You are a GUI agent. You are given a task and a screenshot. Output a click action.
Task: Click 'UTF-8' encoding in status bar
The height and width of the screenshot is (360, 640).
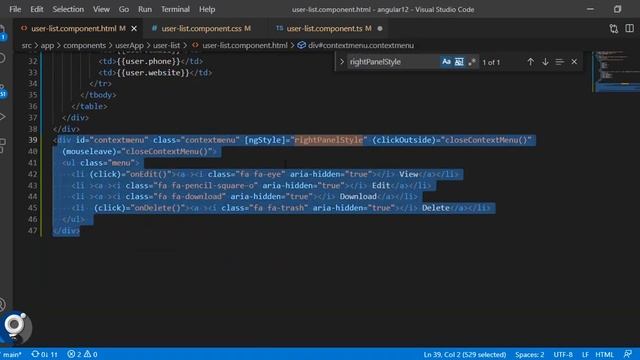(563, 354)
